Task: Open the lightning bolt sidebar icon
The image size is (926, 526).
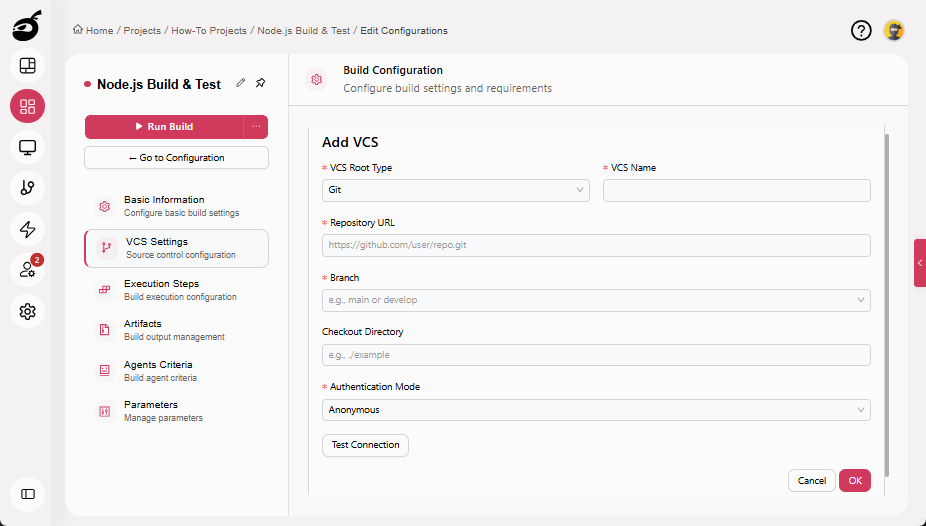Action: [27, 229]
